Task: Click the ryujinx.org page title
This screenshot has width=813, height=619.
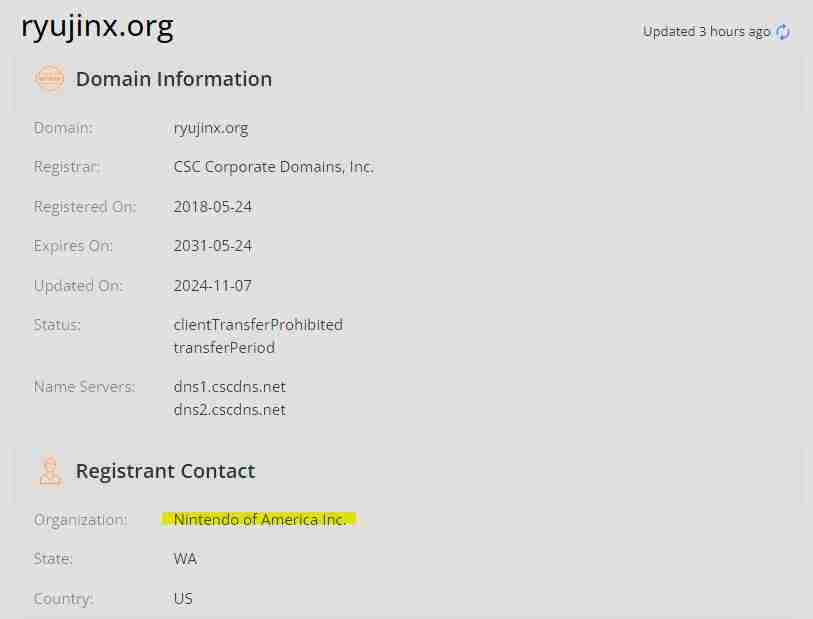Action: pyautogui.click(x=97, y=26)
